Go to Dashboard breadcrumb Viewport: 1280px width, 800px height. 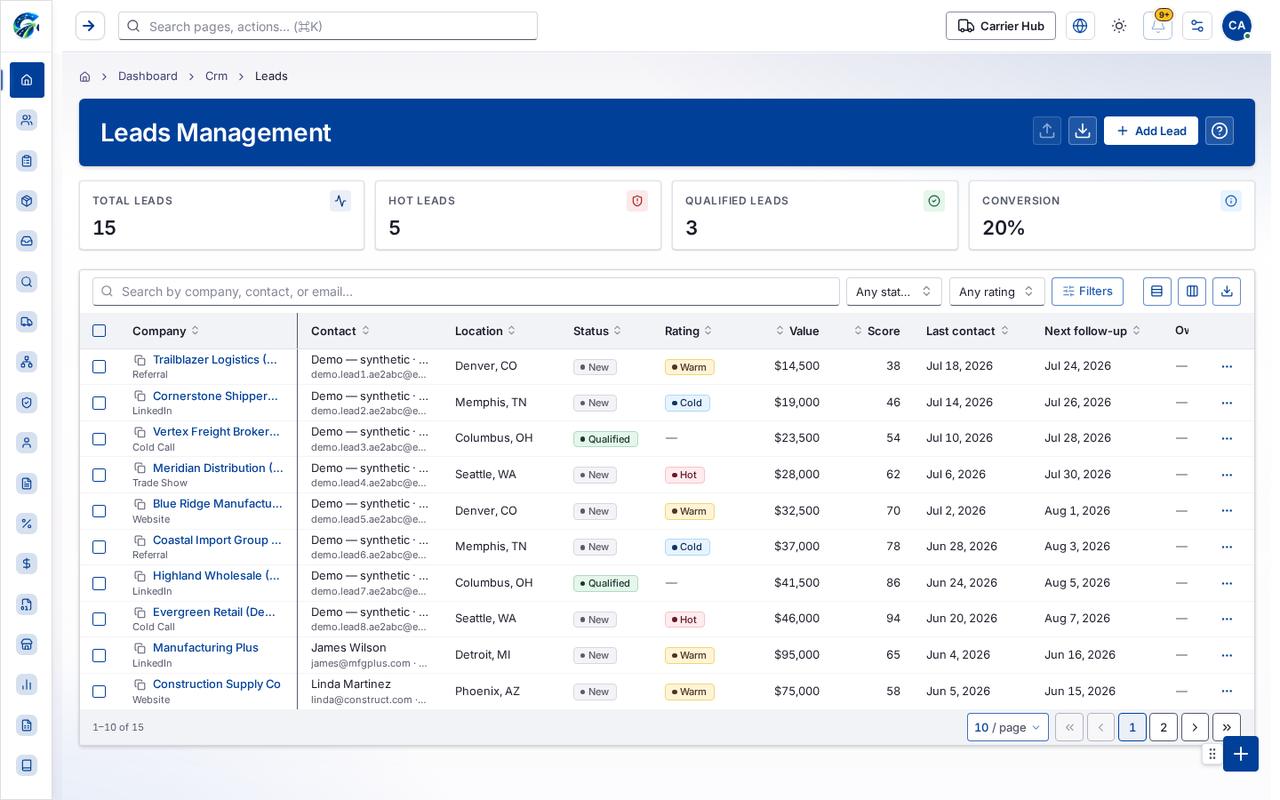point(148,76)
